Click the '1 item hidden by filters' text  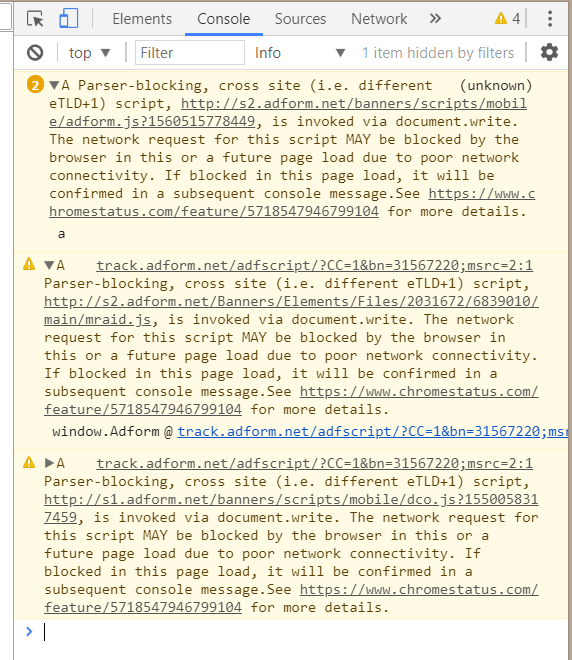[x=438, y=53]
